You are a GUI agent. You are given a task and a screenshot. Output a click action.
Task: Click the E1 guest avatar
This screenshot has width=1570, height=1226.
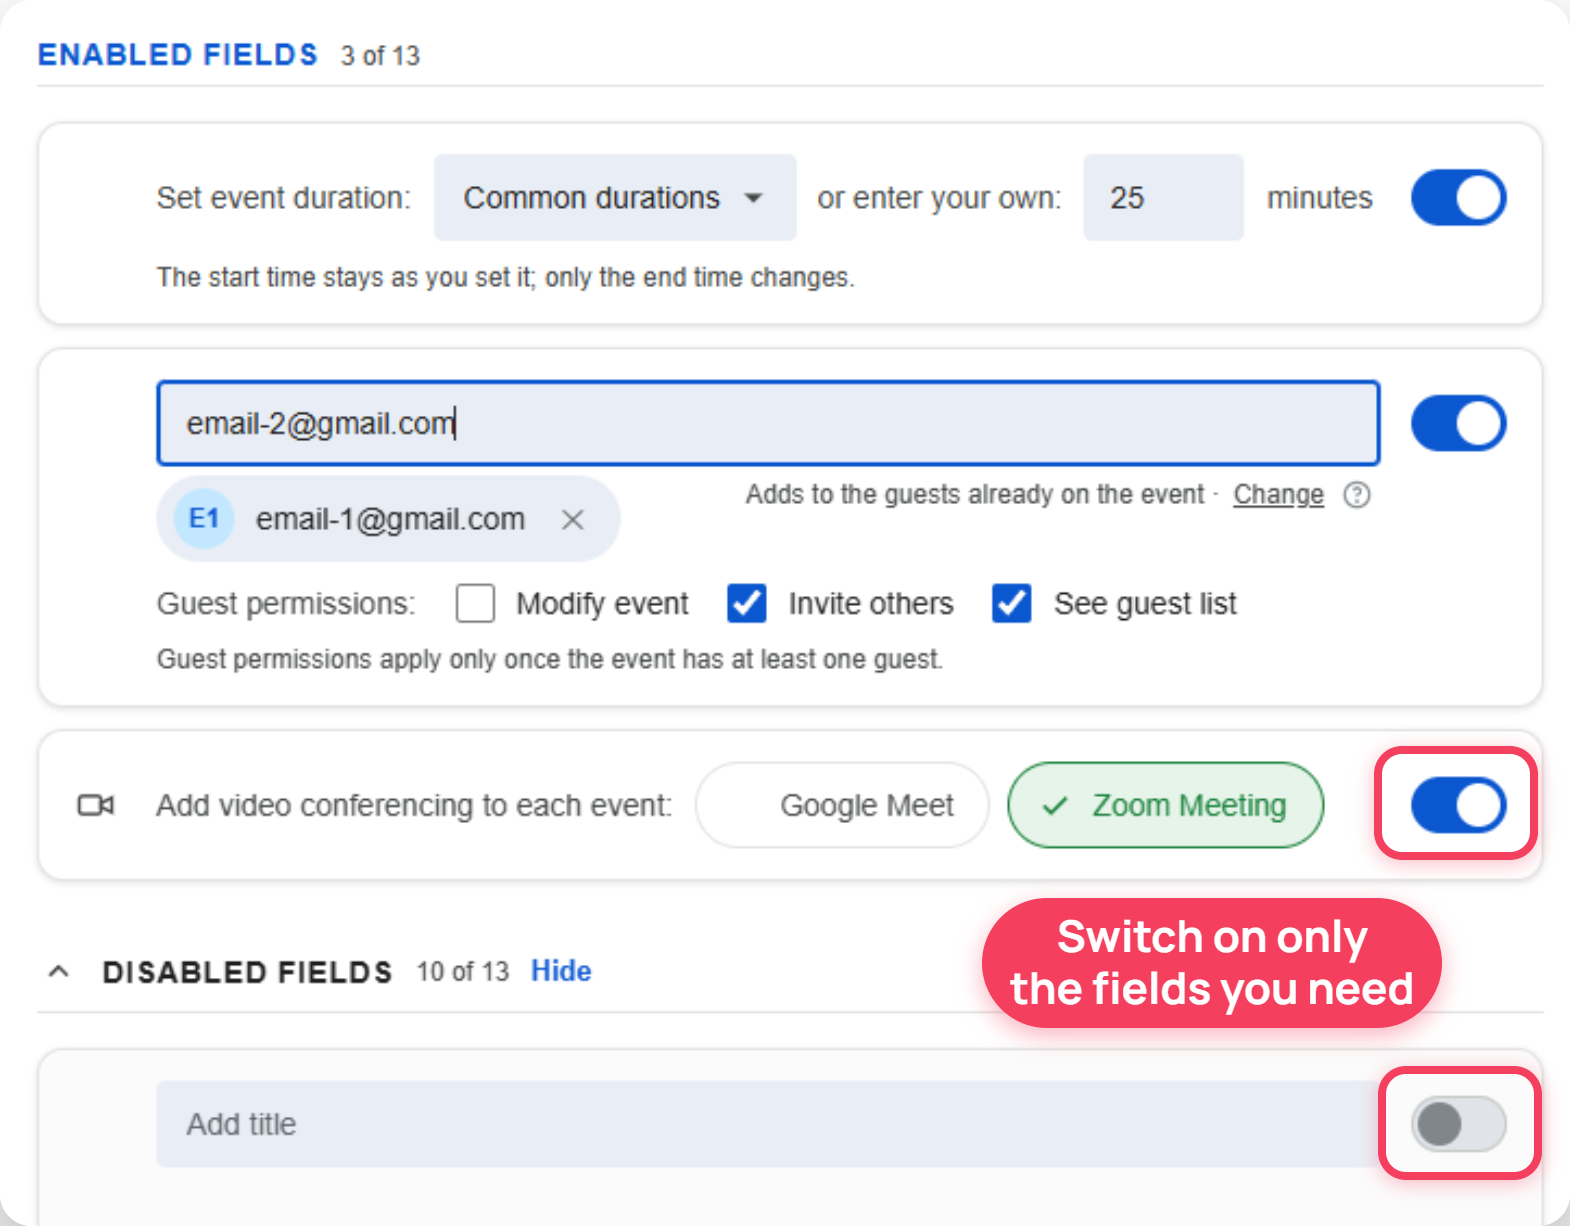[x=204, y=518]
